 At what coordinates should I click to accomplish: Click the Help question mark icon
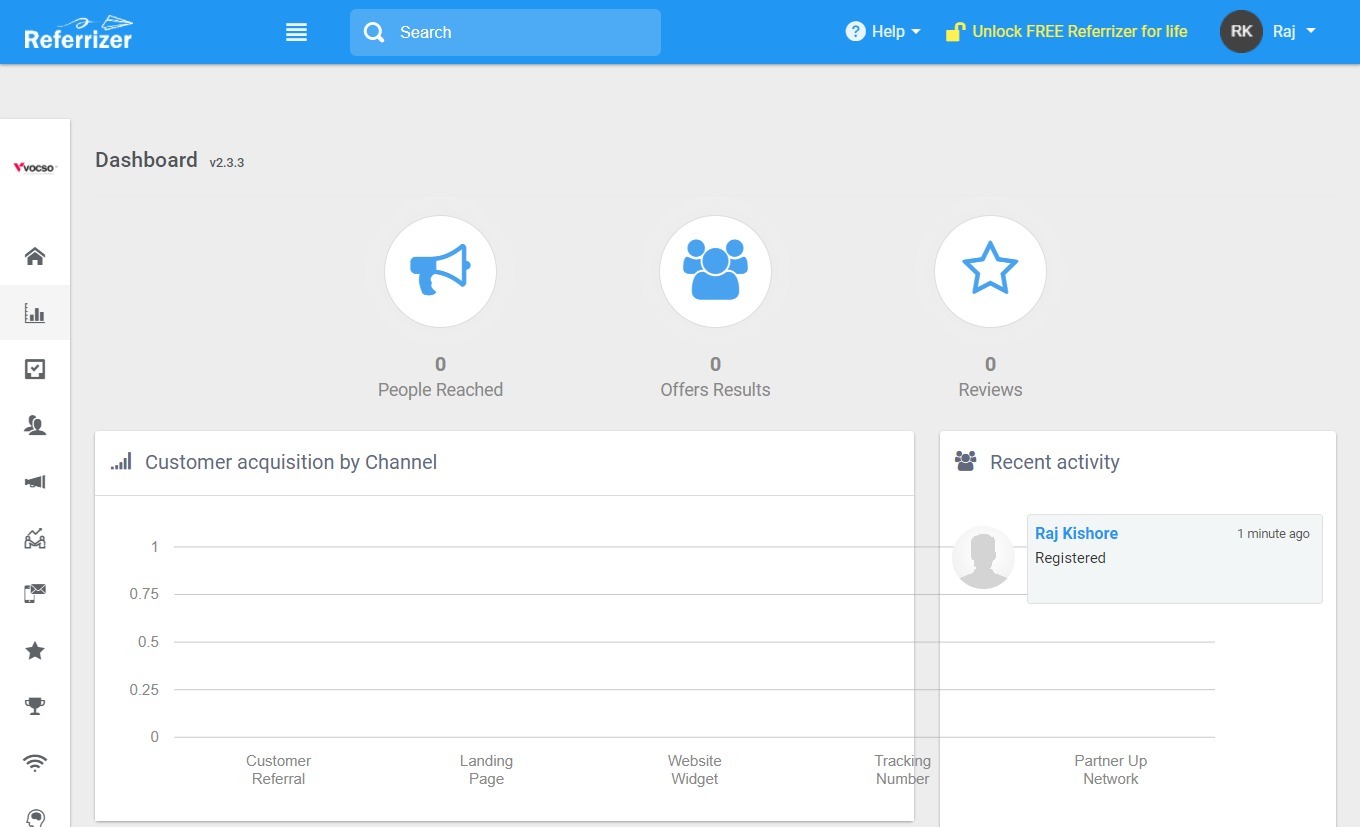855,32
